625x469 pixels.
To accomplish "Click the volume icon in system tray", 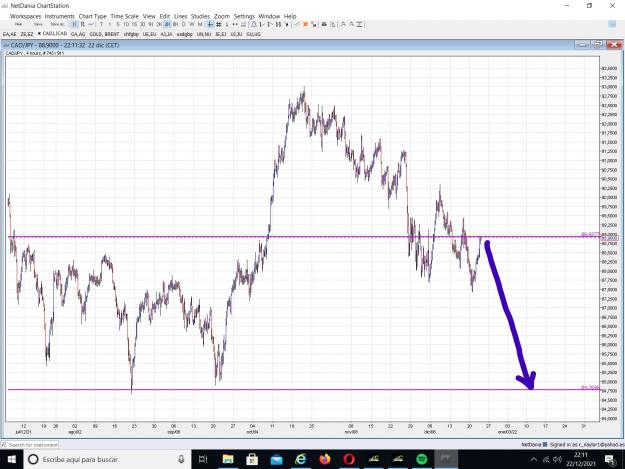I will [557, 459].
